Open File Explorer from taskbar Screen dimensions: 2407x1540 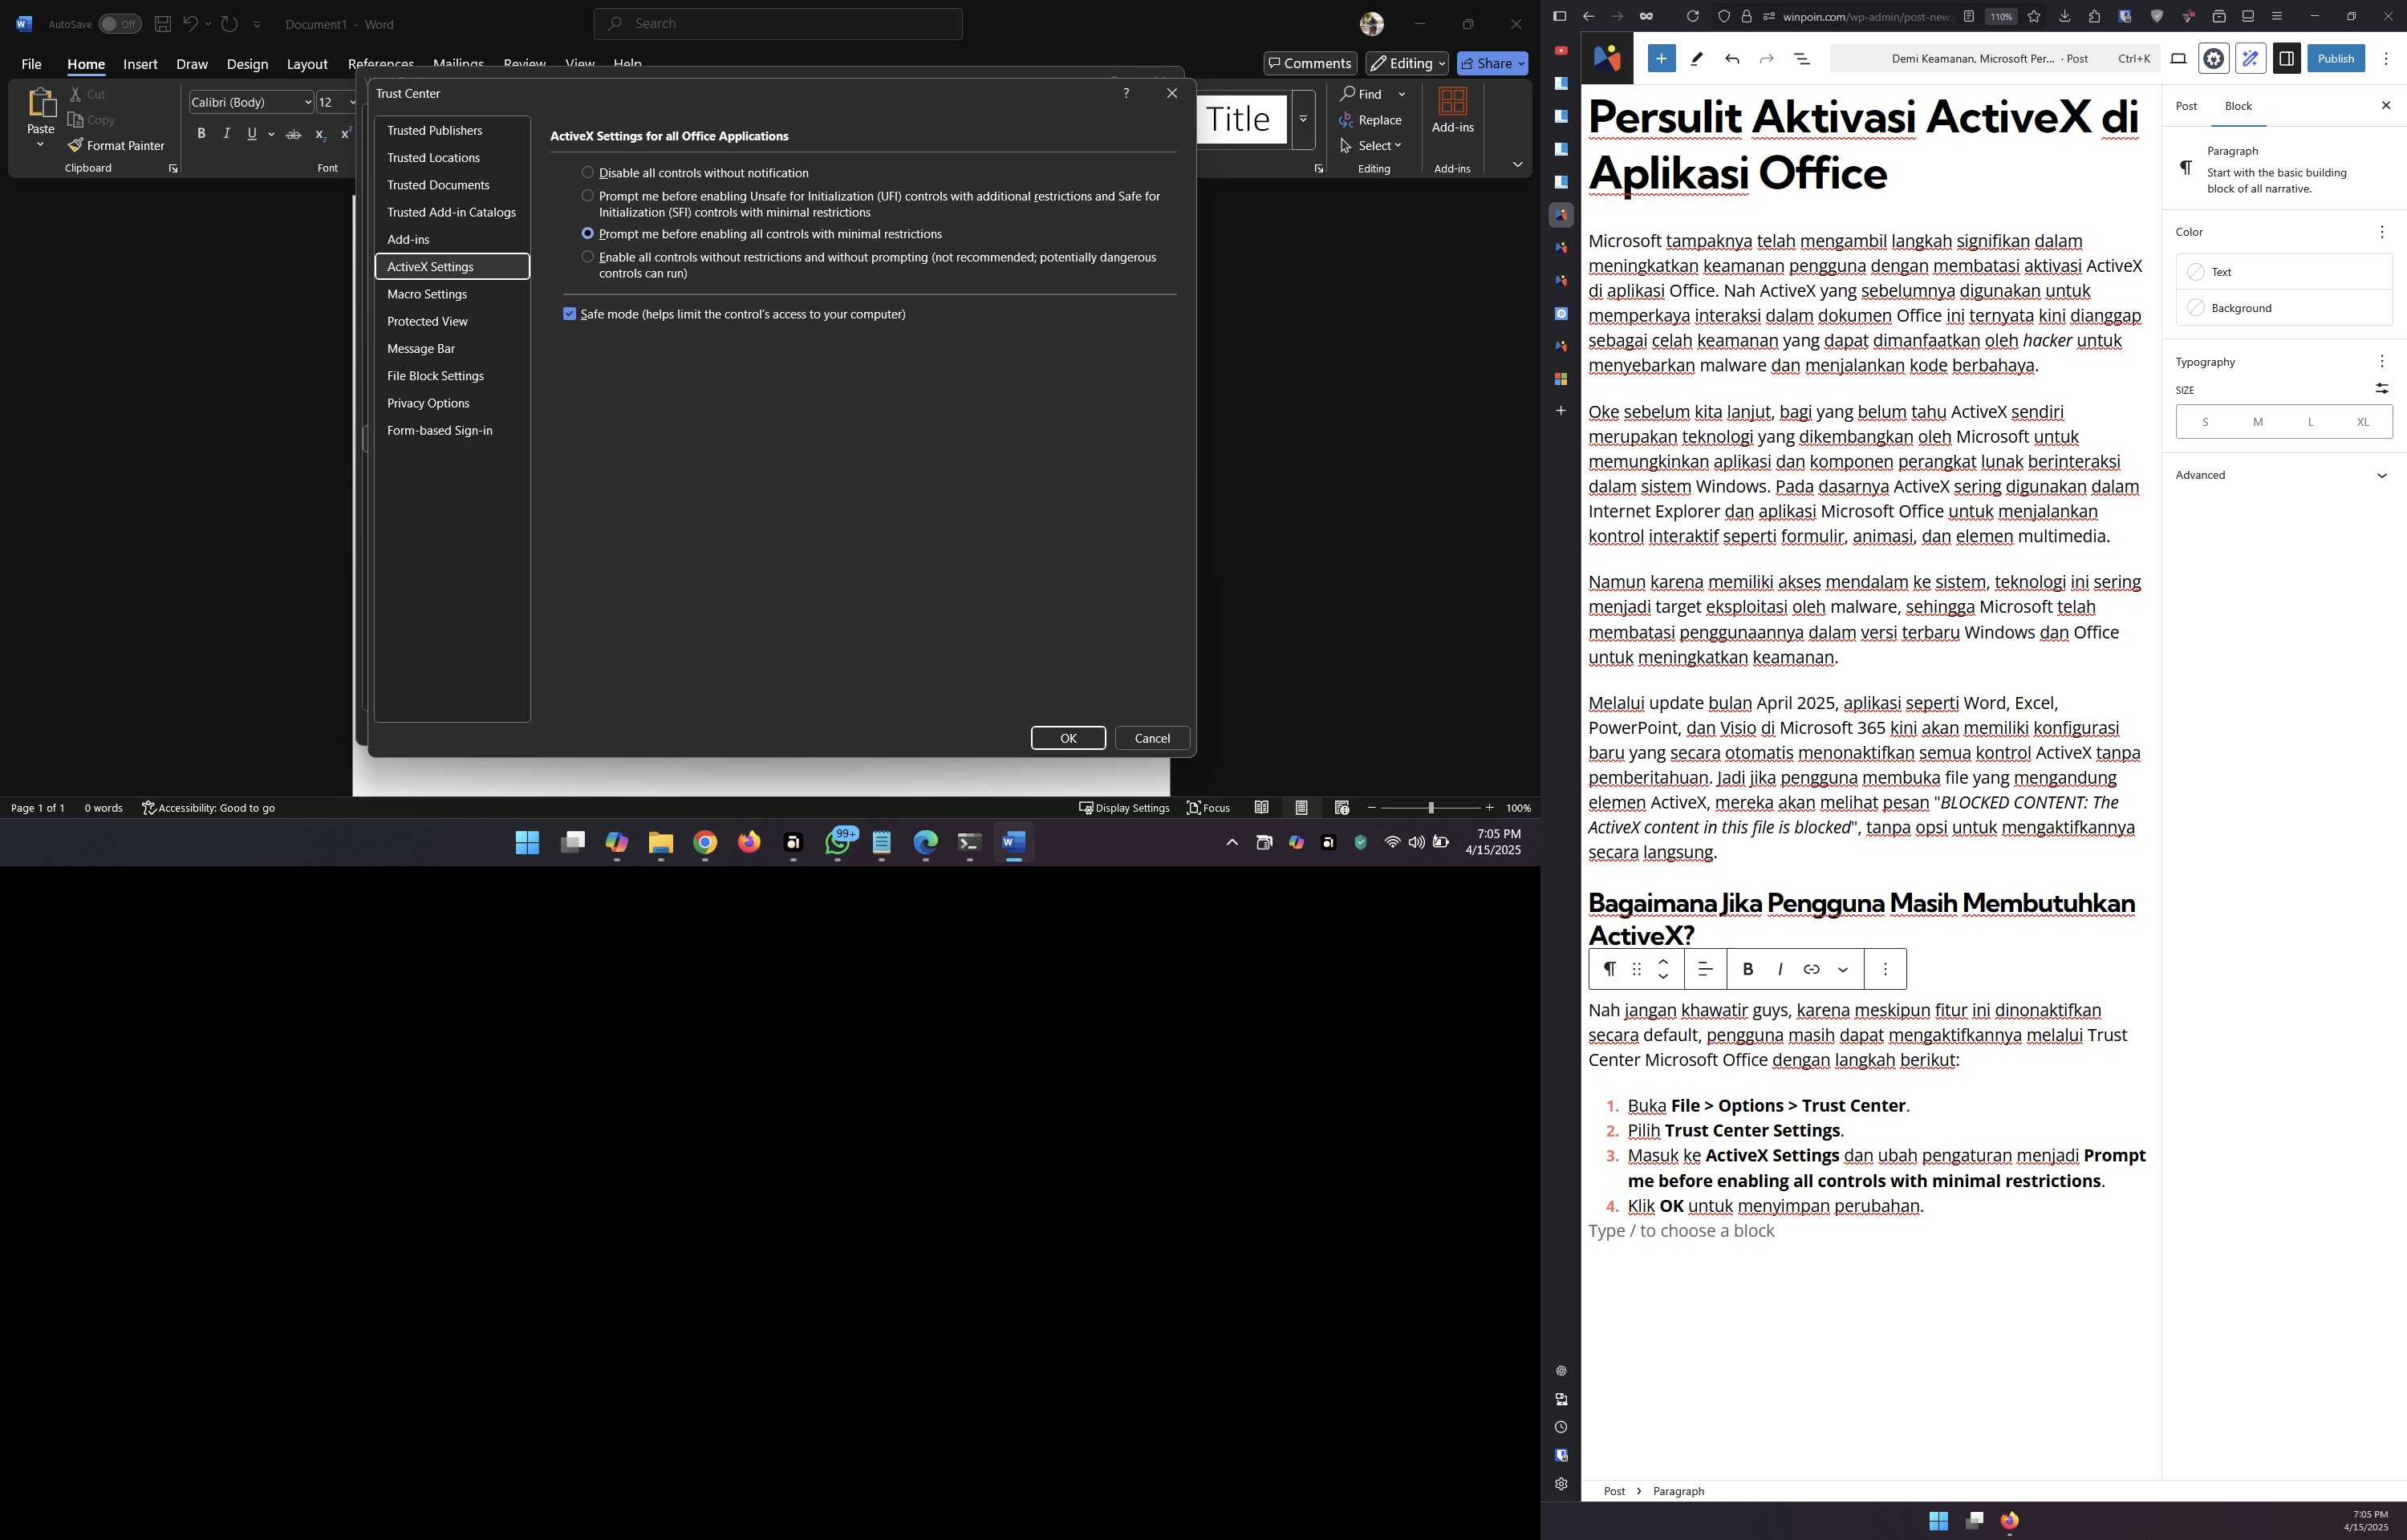pyautogui.click(x=661, y=843)
